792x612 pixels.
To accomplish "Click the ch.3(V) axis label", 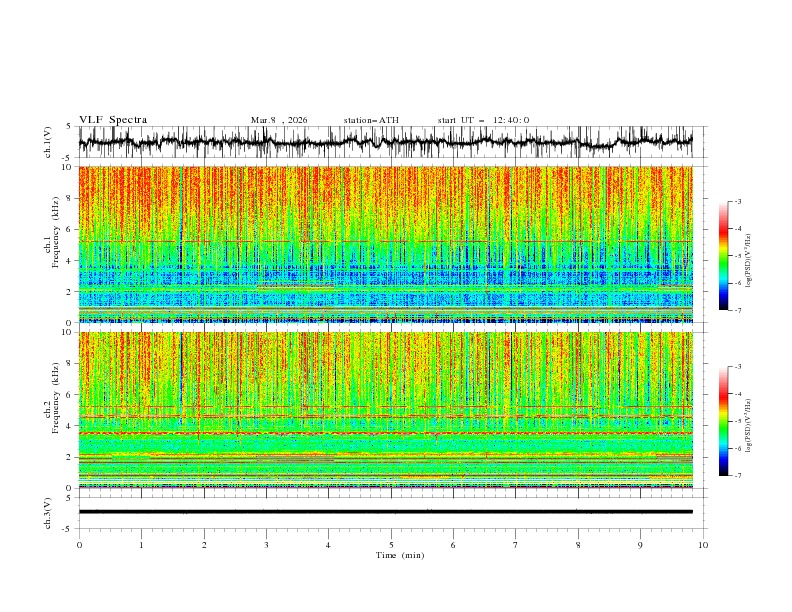I will [48, 513].
